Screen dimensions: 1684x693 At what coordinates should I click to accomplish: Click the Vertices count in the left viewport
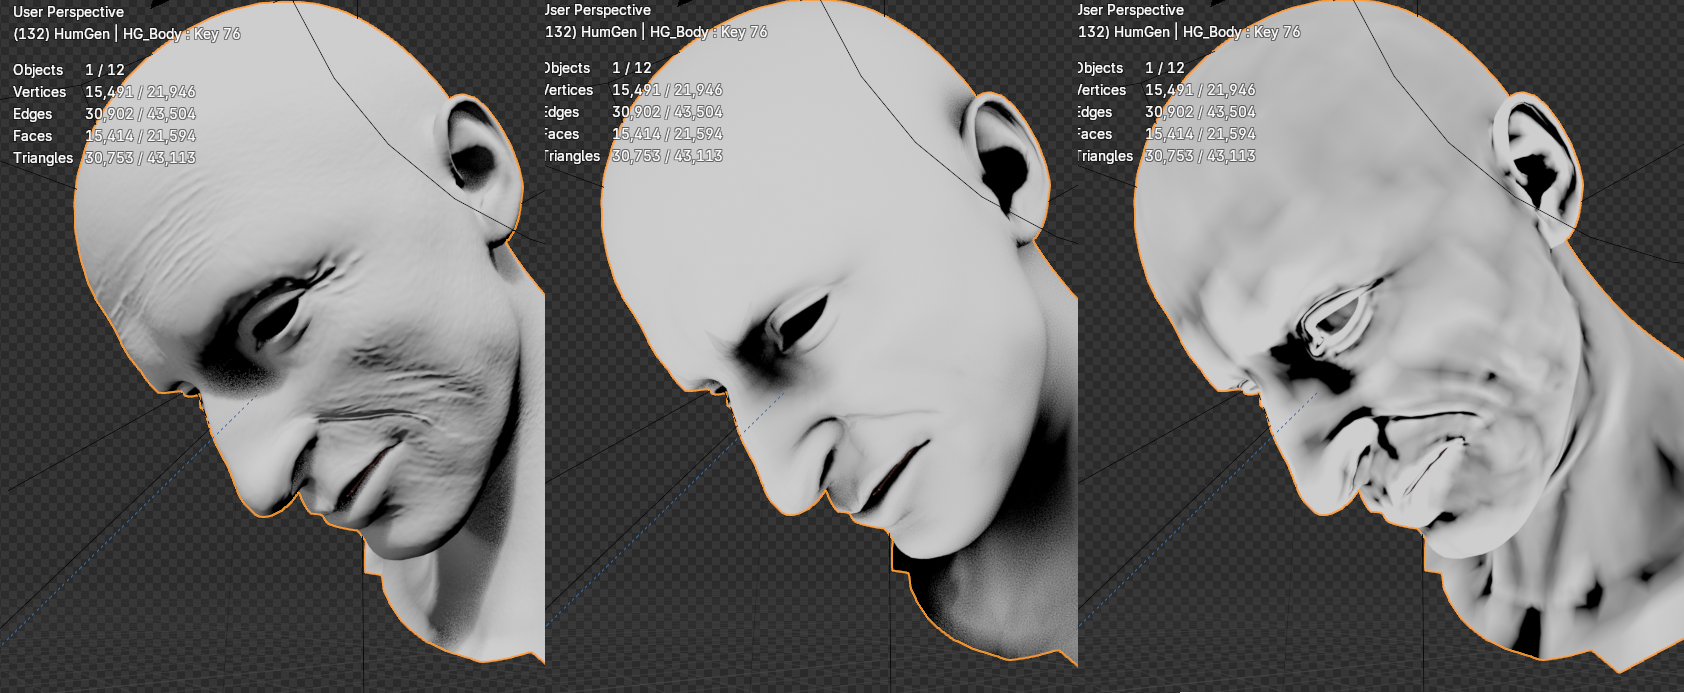(x=140, y=92)
